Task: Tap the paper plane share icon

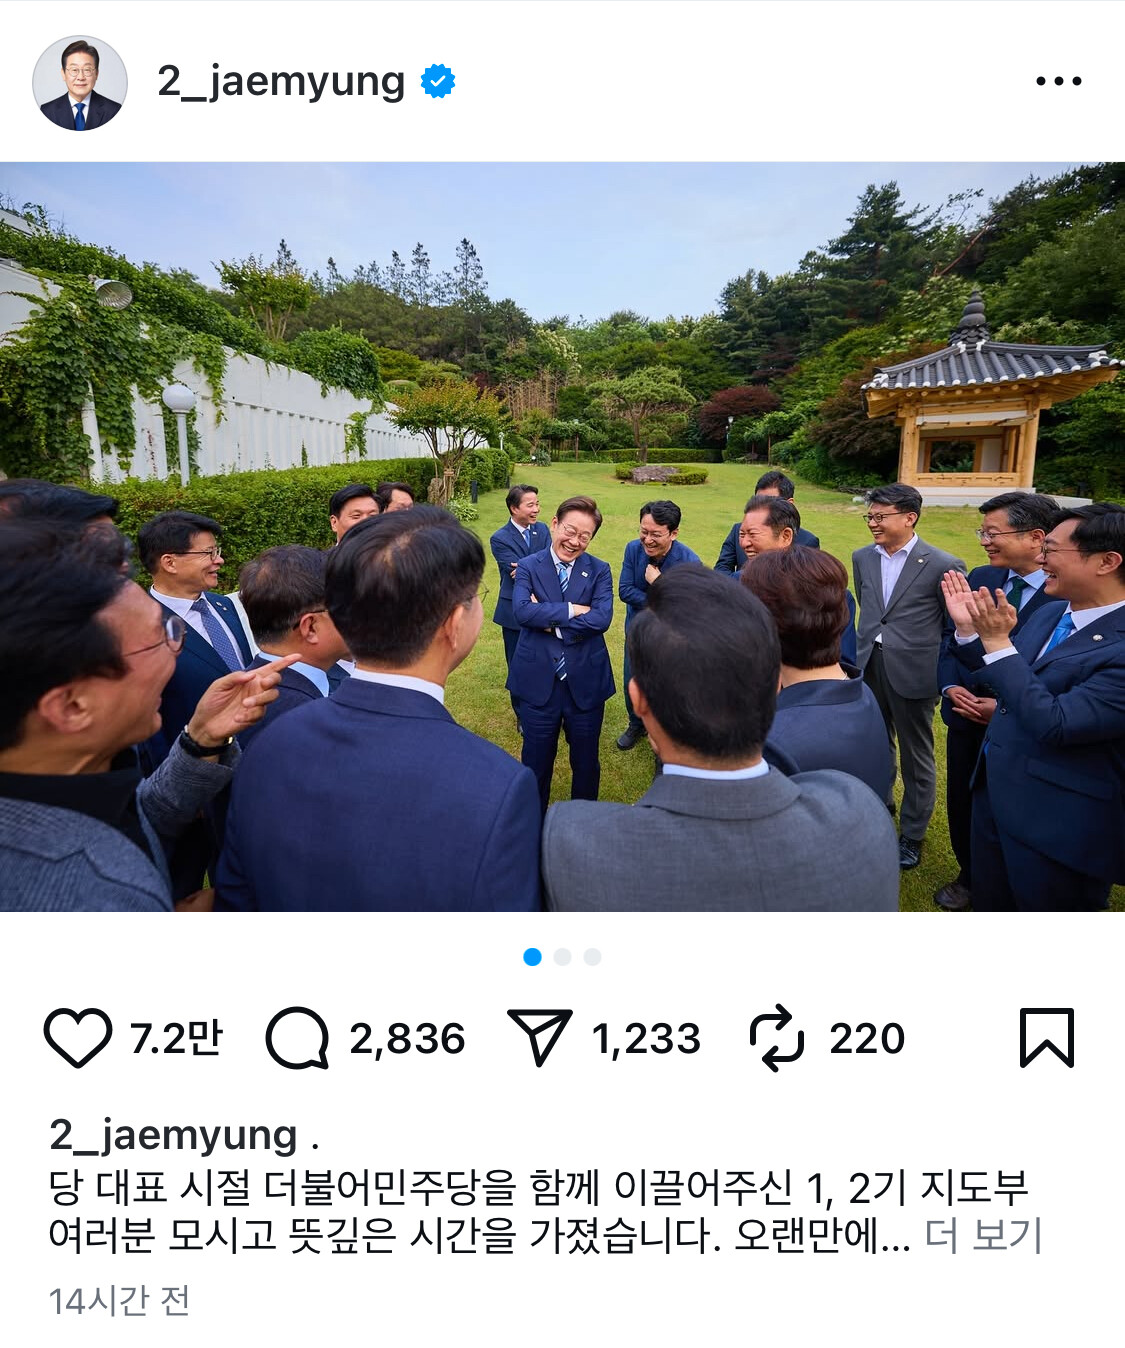Action: tap(539, 1037)
